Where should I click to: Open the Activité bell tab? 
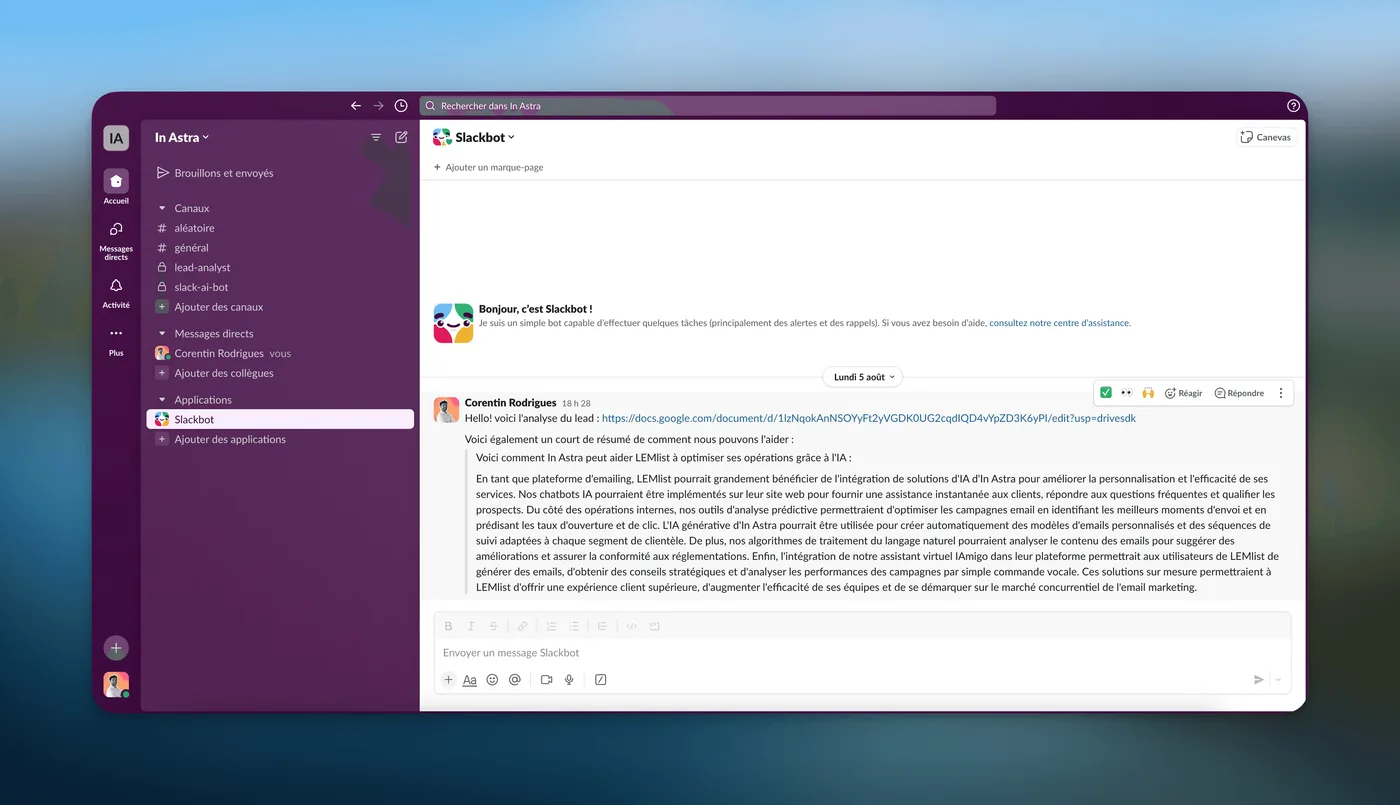tap(116, 293)
